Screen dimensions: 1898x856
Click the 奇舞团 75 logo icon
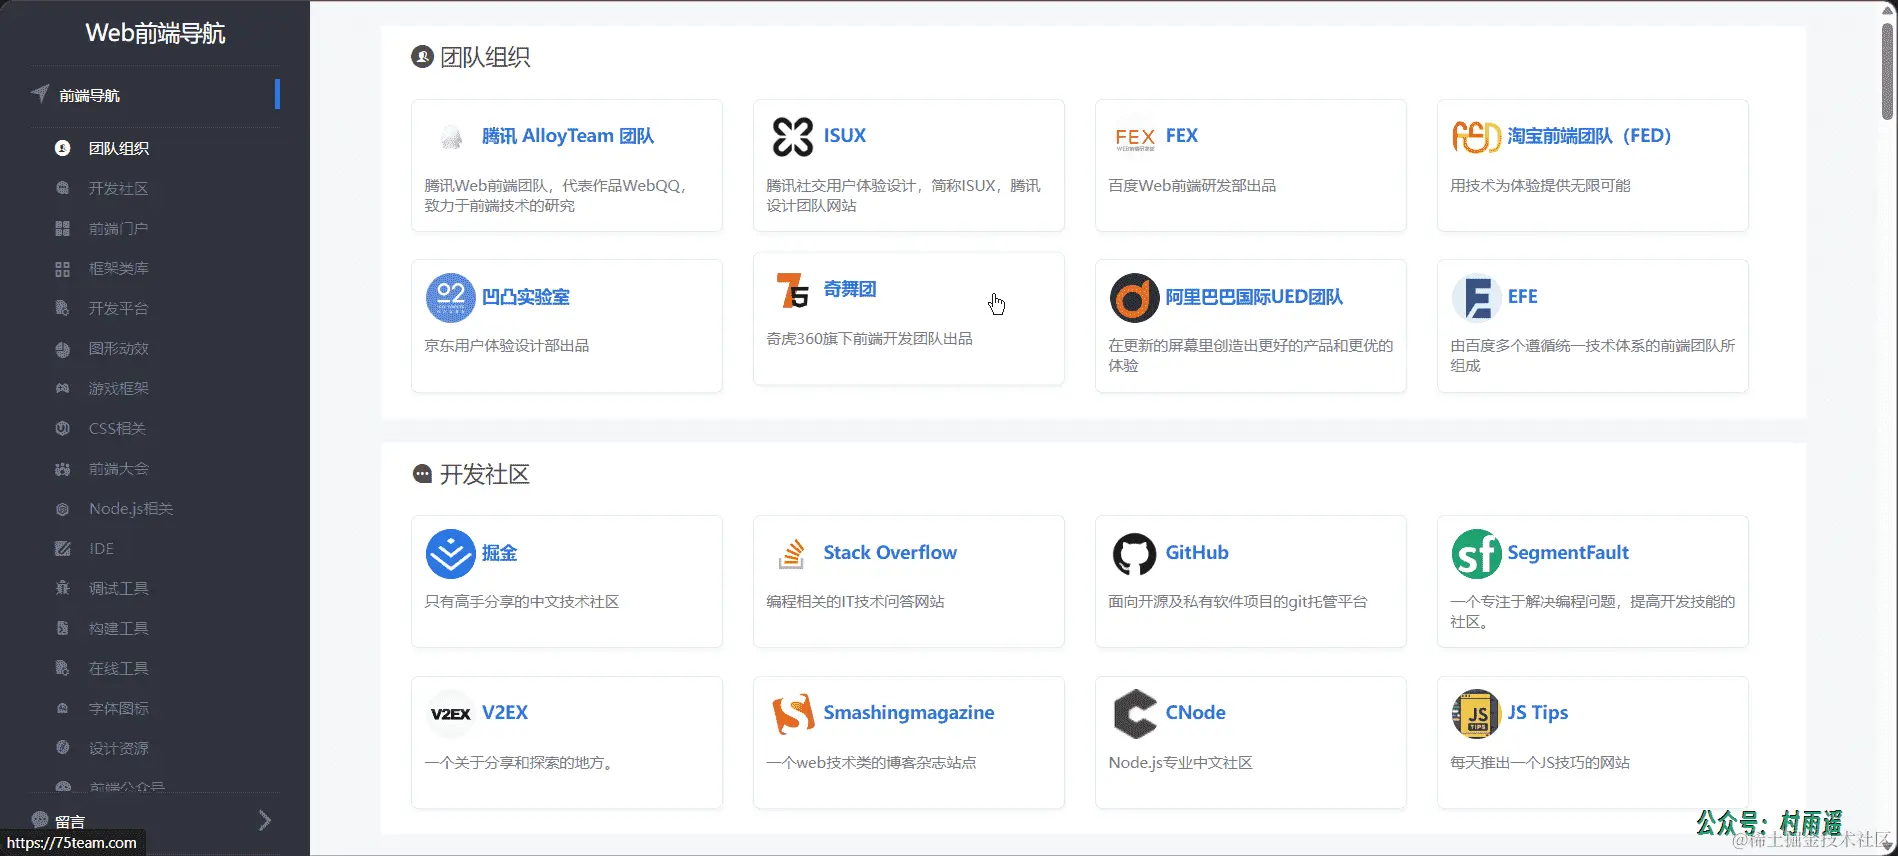click(x=793, y=290)
